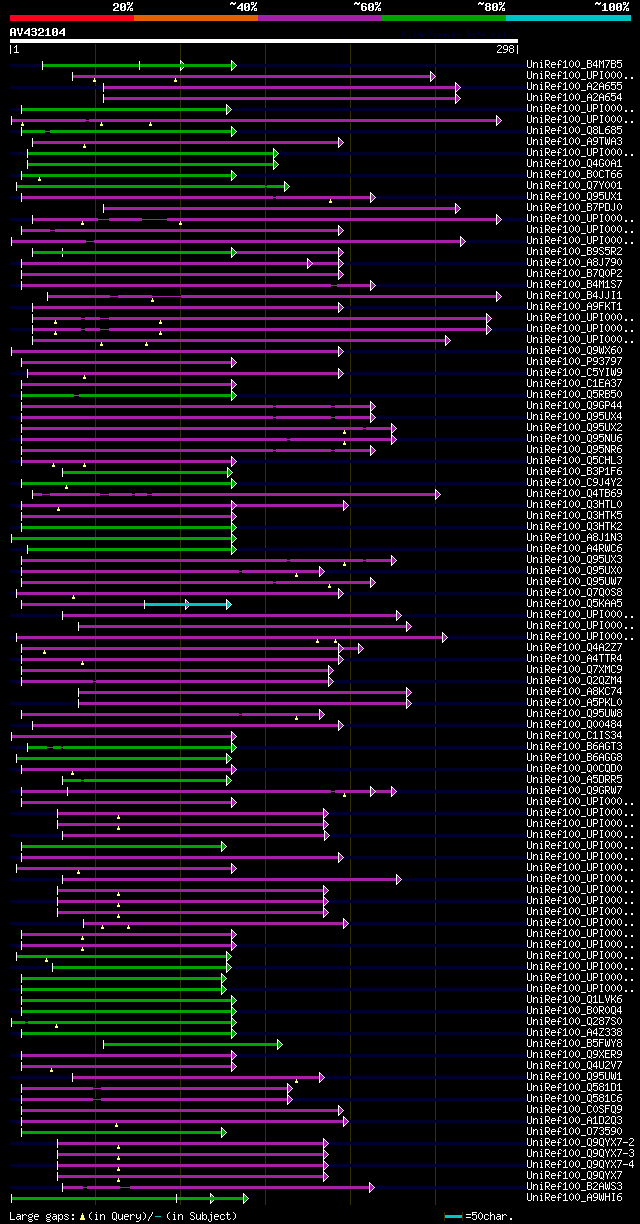
Task: Select the UniRef100_Q3HTK5 label
Action: [574, 516]
